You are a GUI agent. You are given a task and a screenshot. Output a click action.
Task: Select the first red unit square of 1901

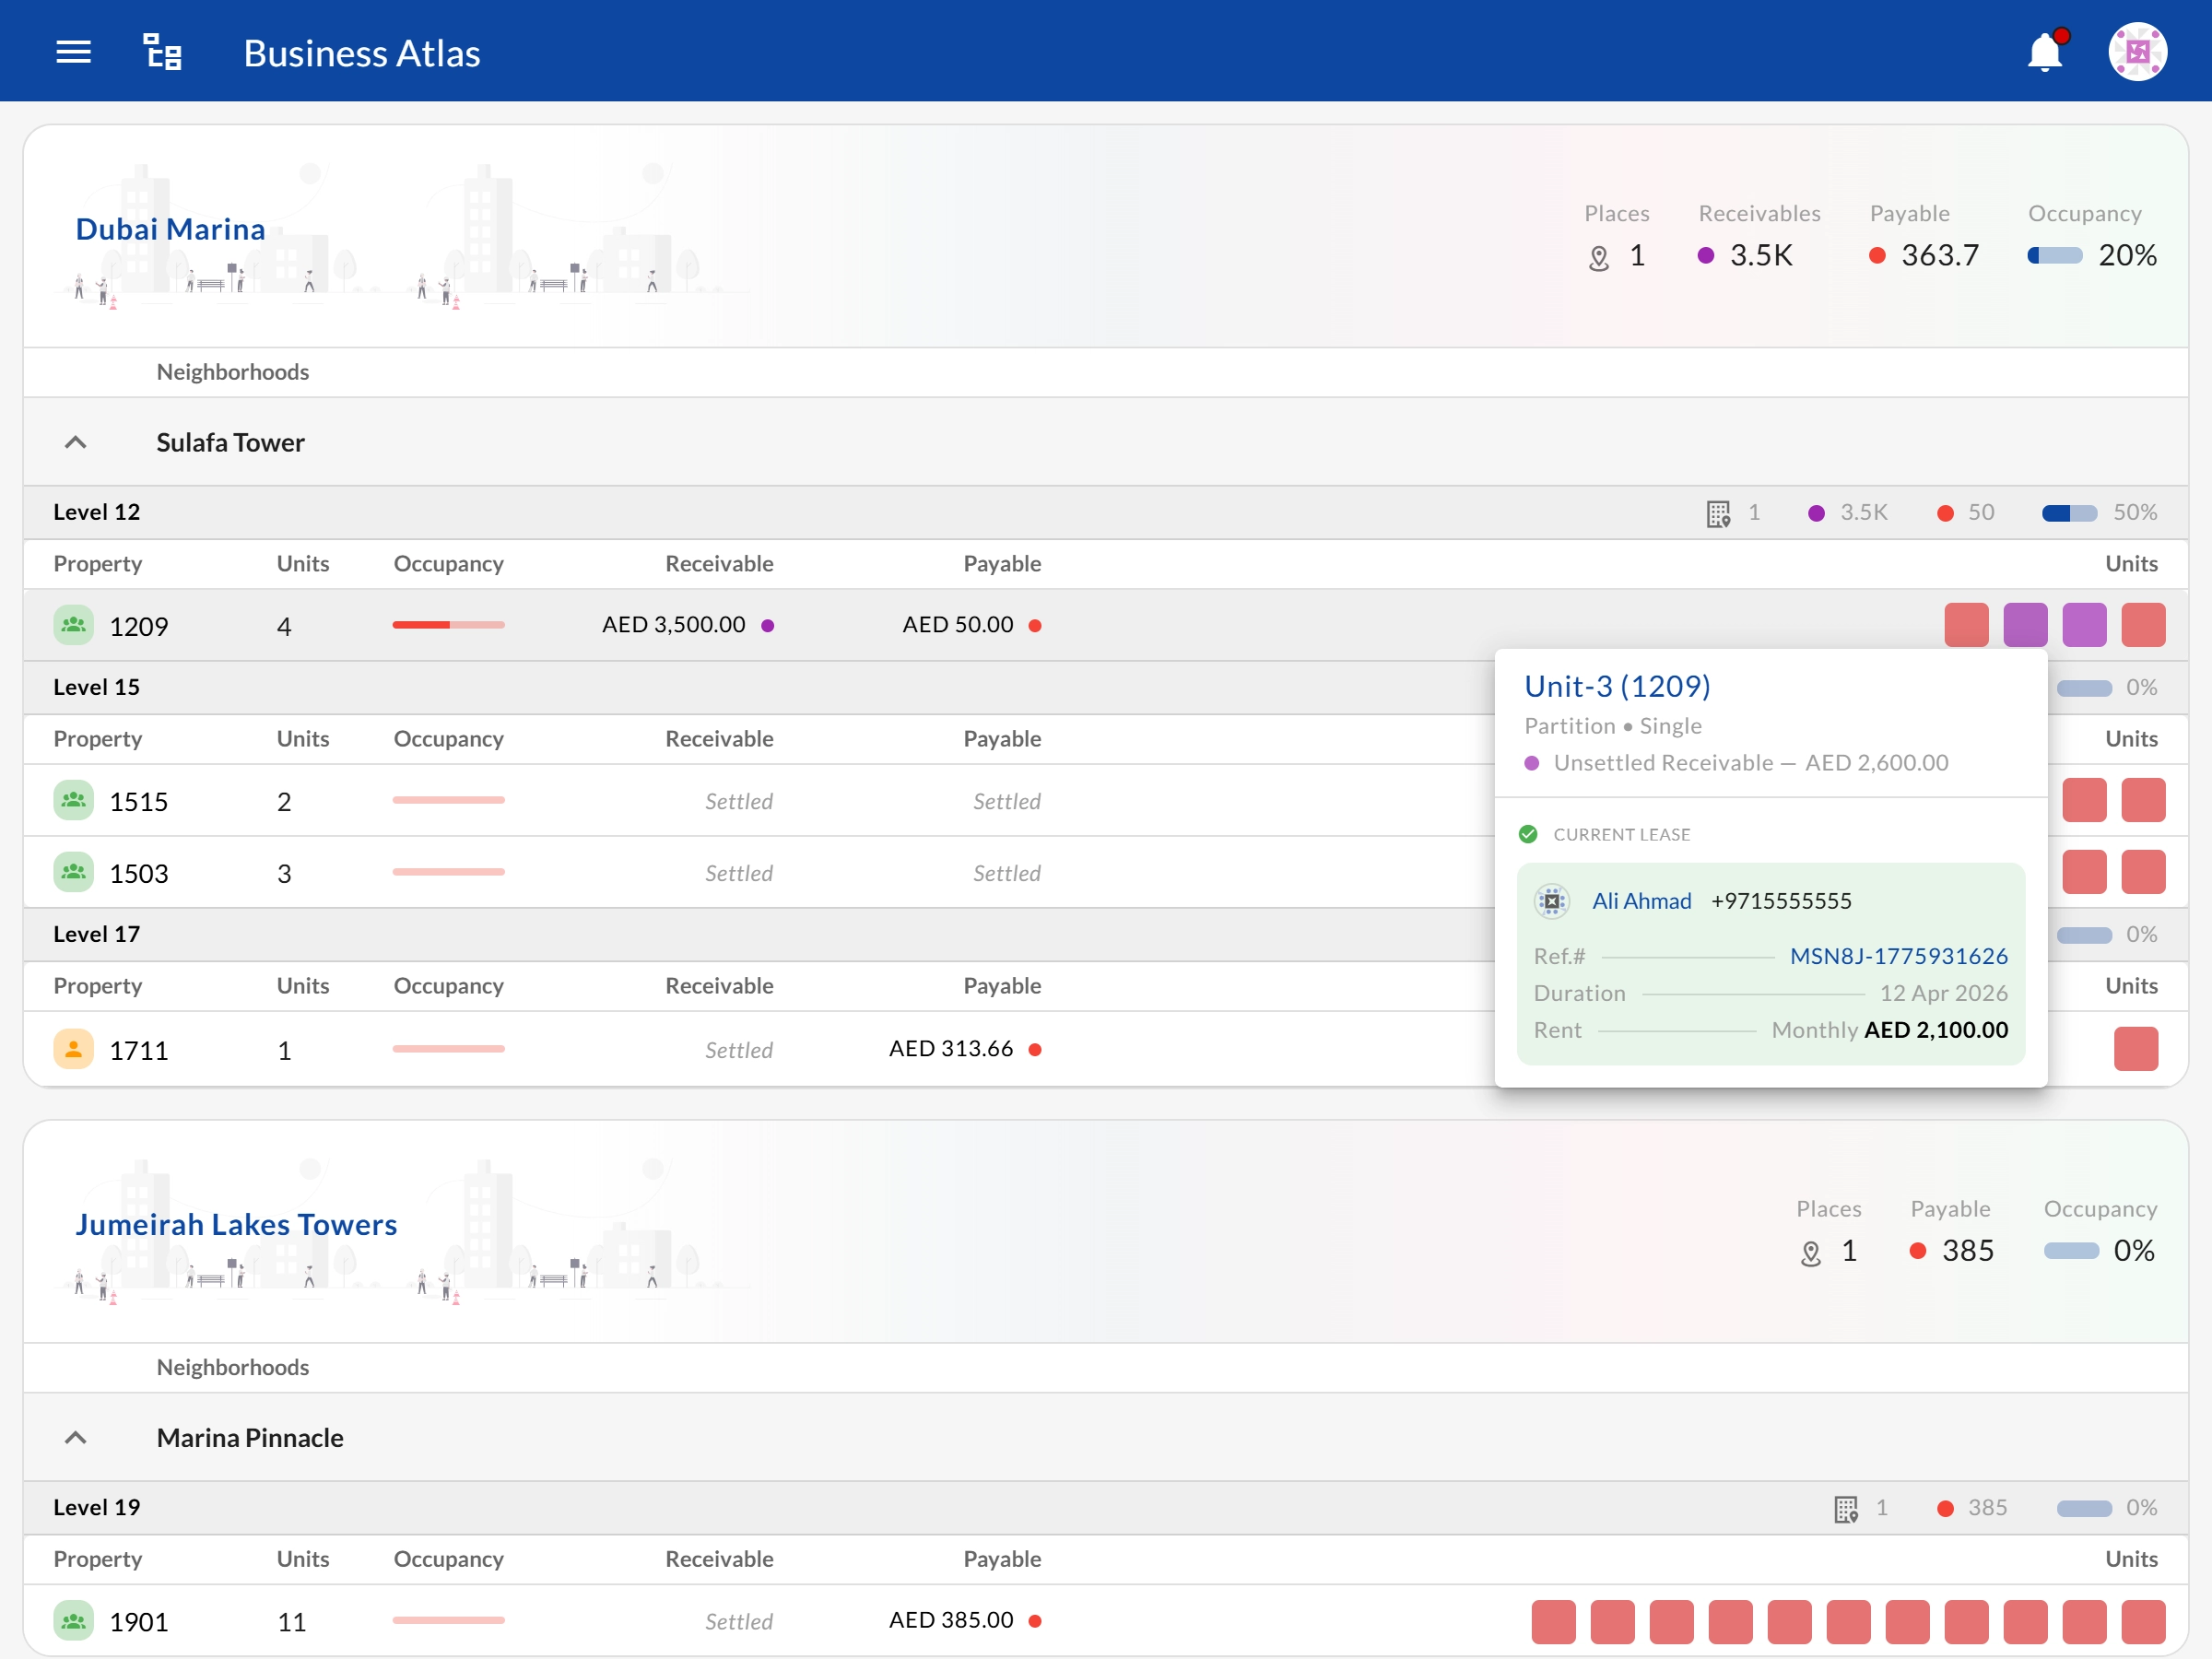1553,1621
